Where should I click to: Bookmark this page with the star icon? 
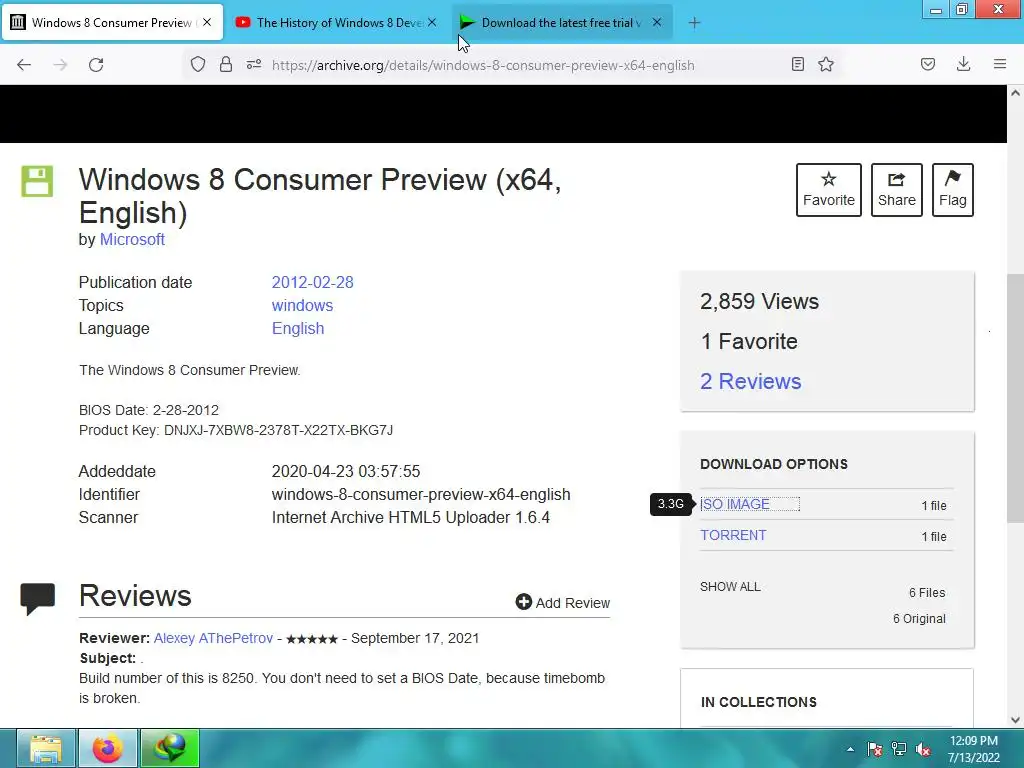826,64
